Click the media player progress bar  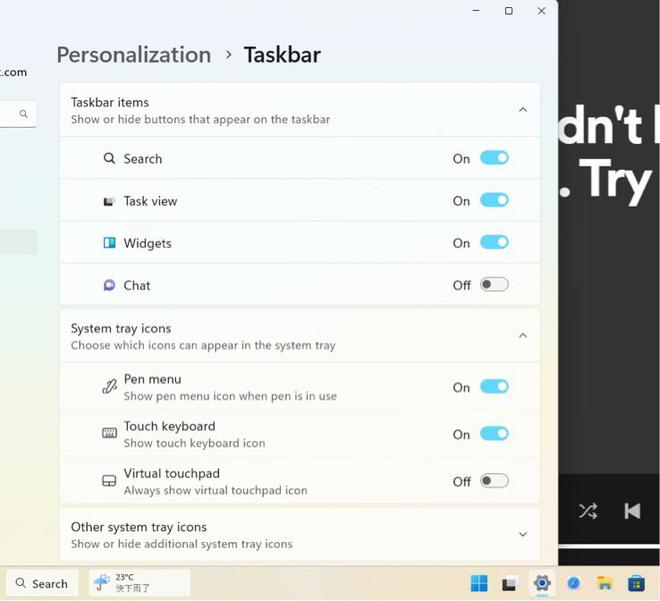pyautogui.click(x=609, y=546)
